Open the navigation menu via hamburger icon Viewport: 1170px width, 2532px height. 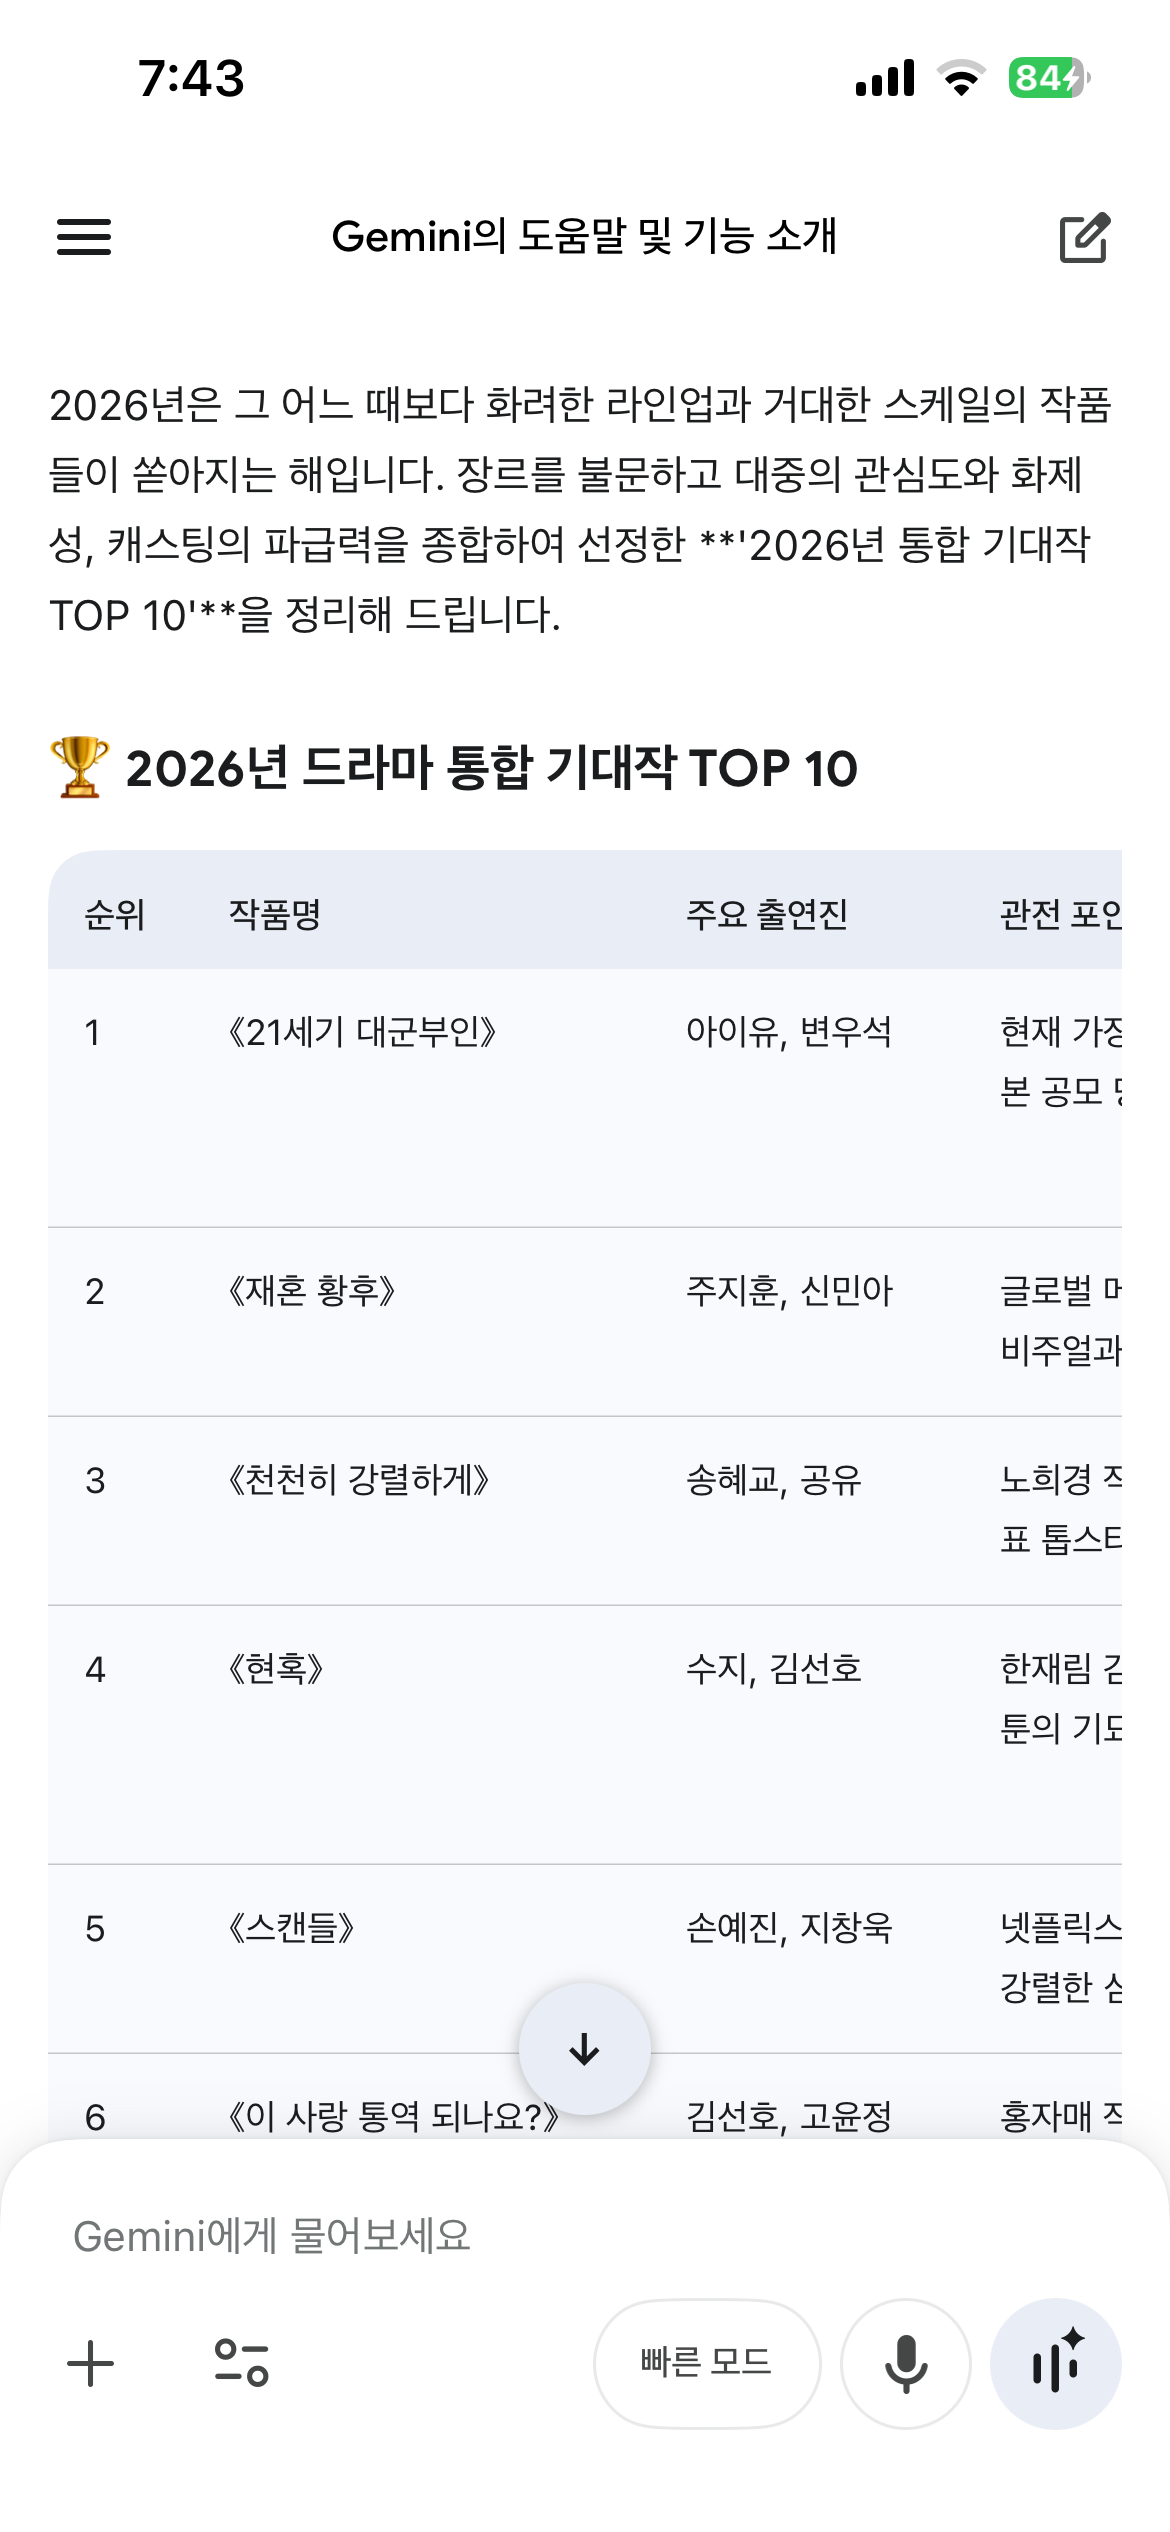point(84,238)
